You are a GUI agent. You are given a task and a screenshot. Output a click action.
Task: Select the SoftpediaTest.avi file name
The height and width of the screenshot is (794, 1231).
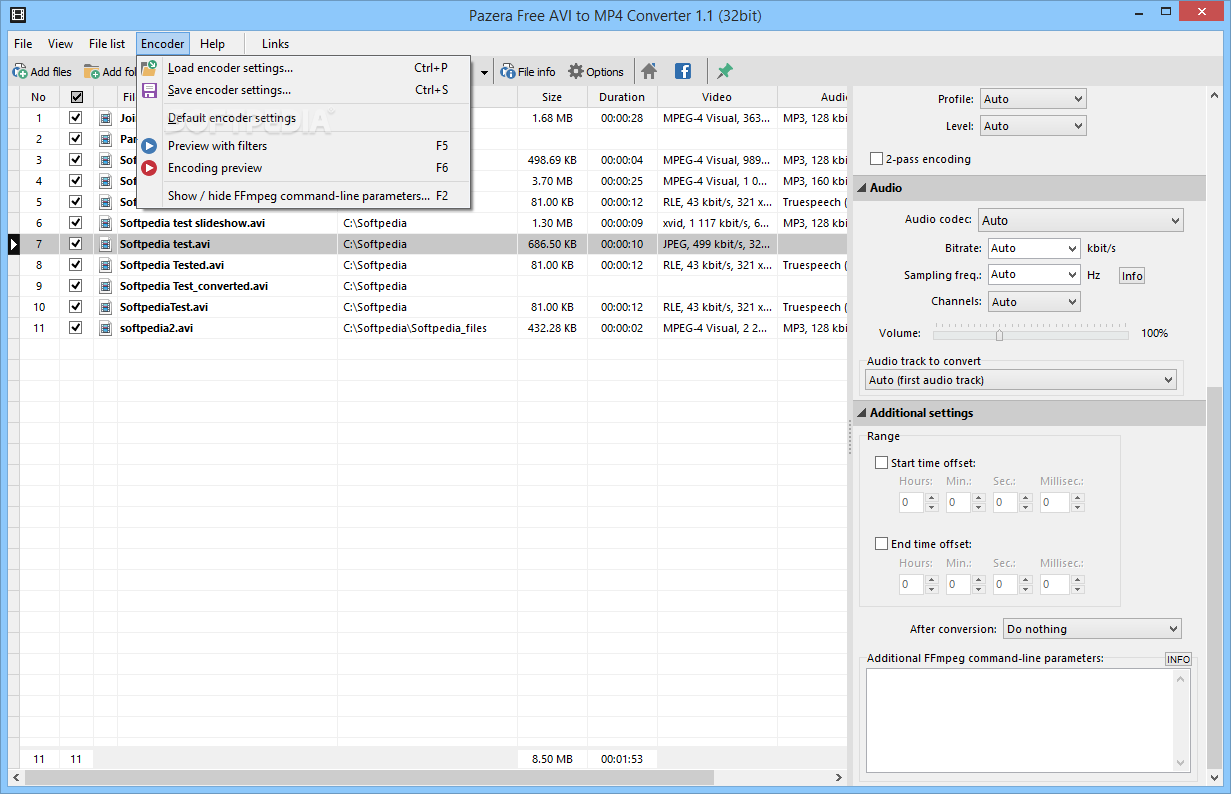(164, 307)
